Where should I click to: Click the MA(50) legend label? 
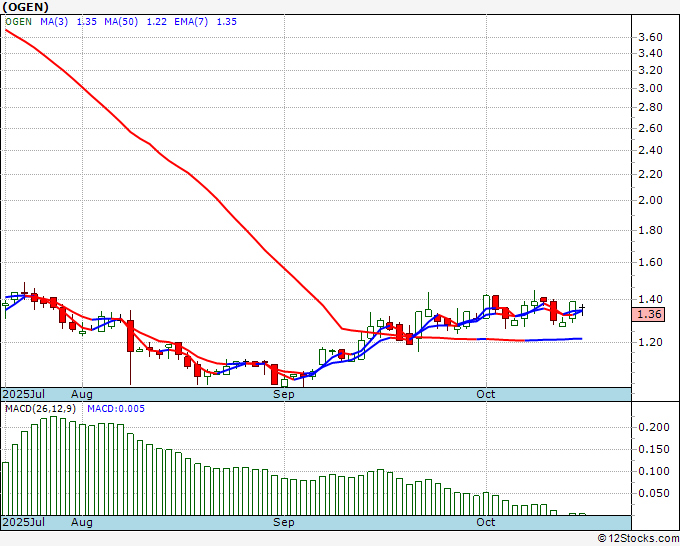[x=121, y=22]
